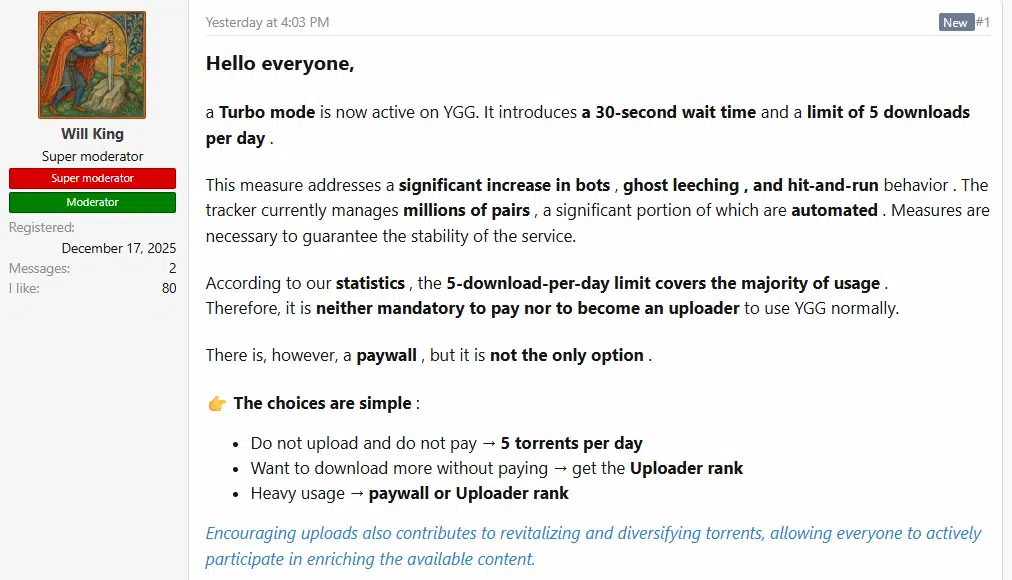The height and width of the screenshot is (580, 1012).
Task: Open the Will King username profile link
Action: pos(92,134)
